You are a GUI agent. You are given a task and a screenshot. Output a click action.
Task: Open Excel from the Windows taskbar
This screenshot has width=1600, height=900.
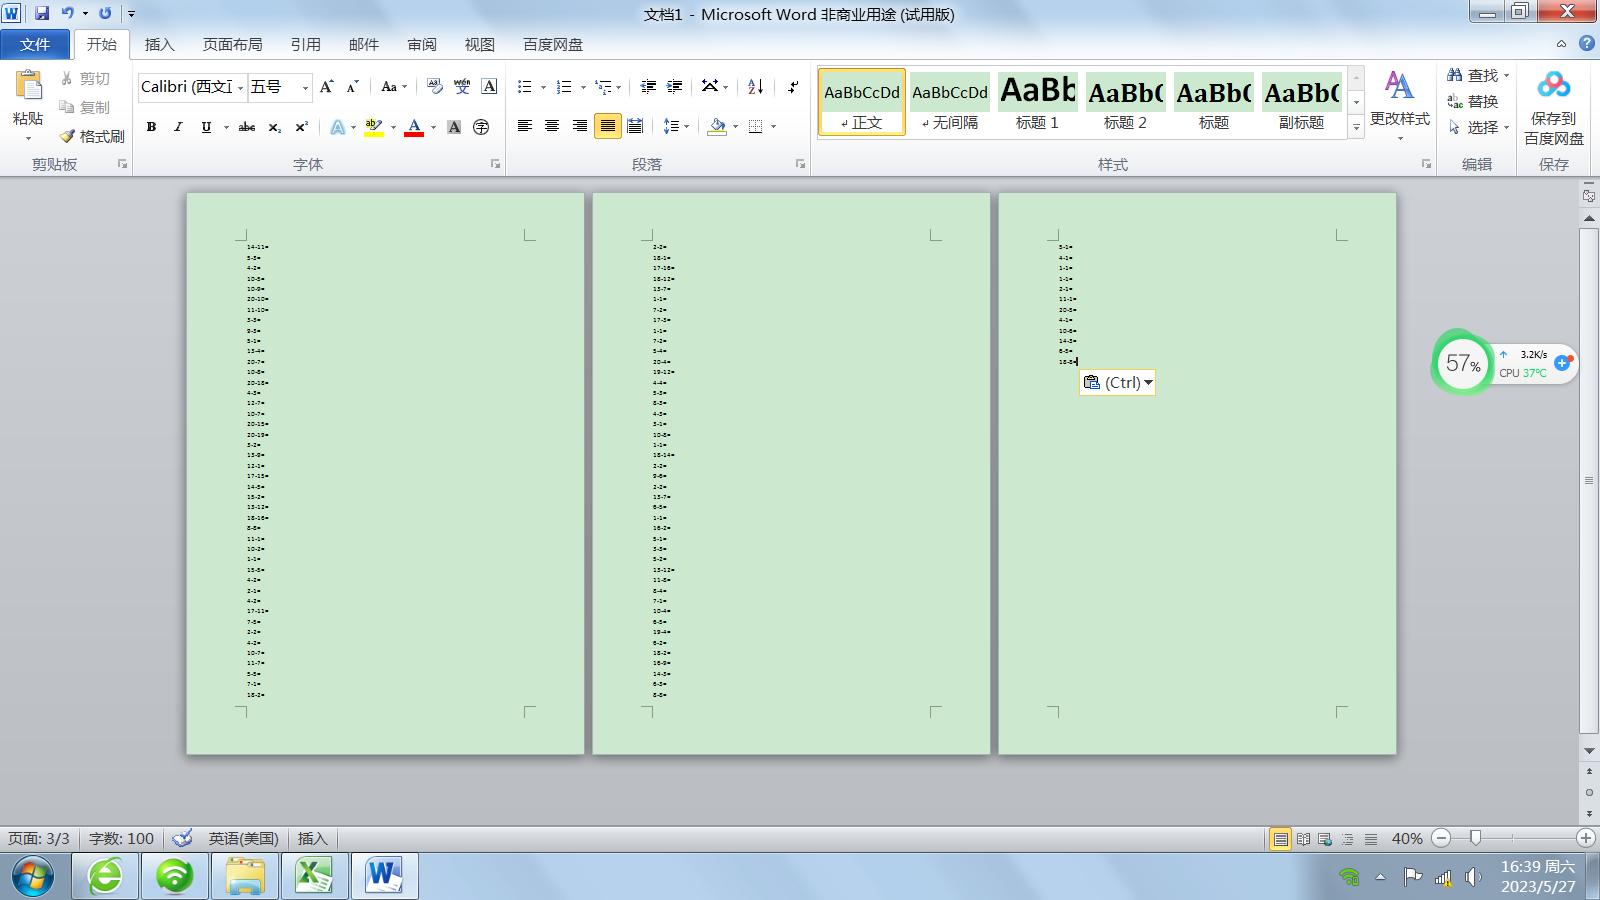[314, 876]
